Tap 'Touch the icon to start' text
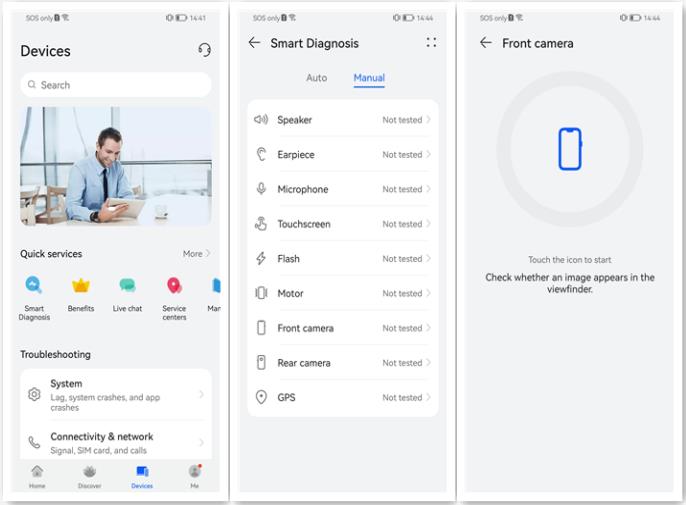 (x=570, y=260)
